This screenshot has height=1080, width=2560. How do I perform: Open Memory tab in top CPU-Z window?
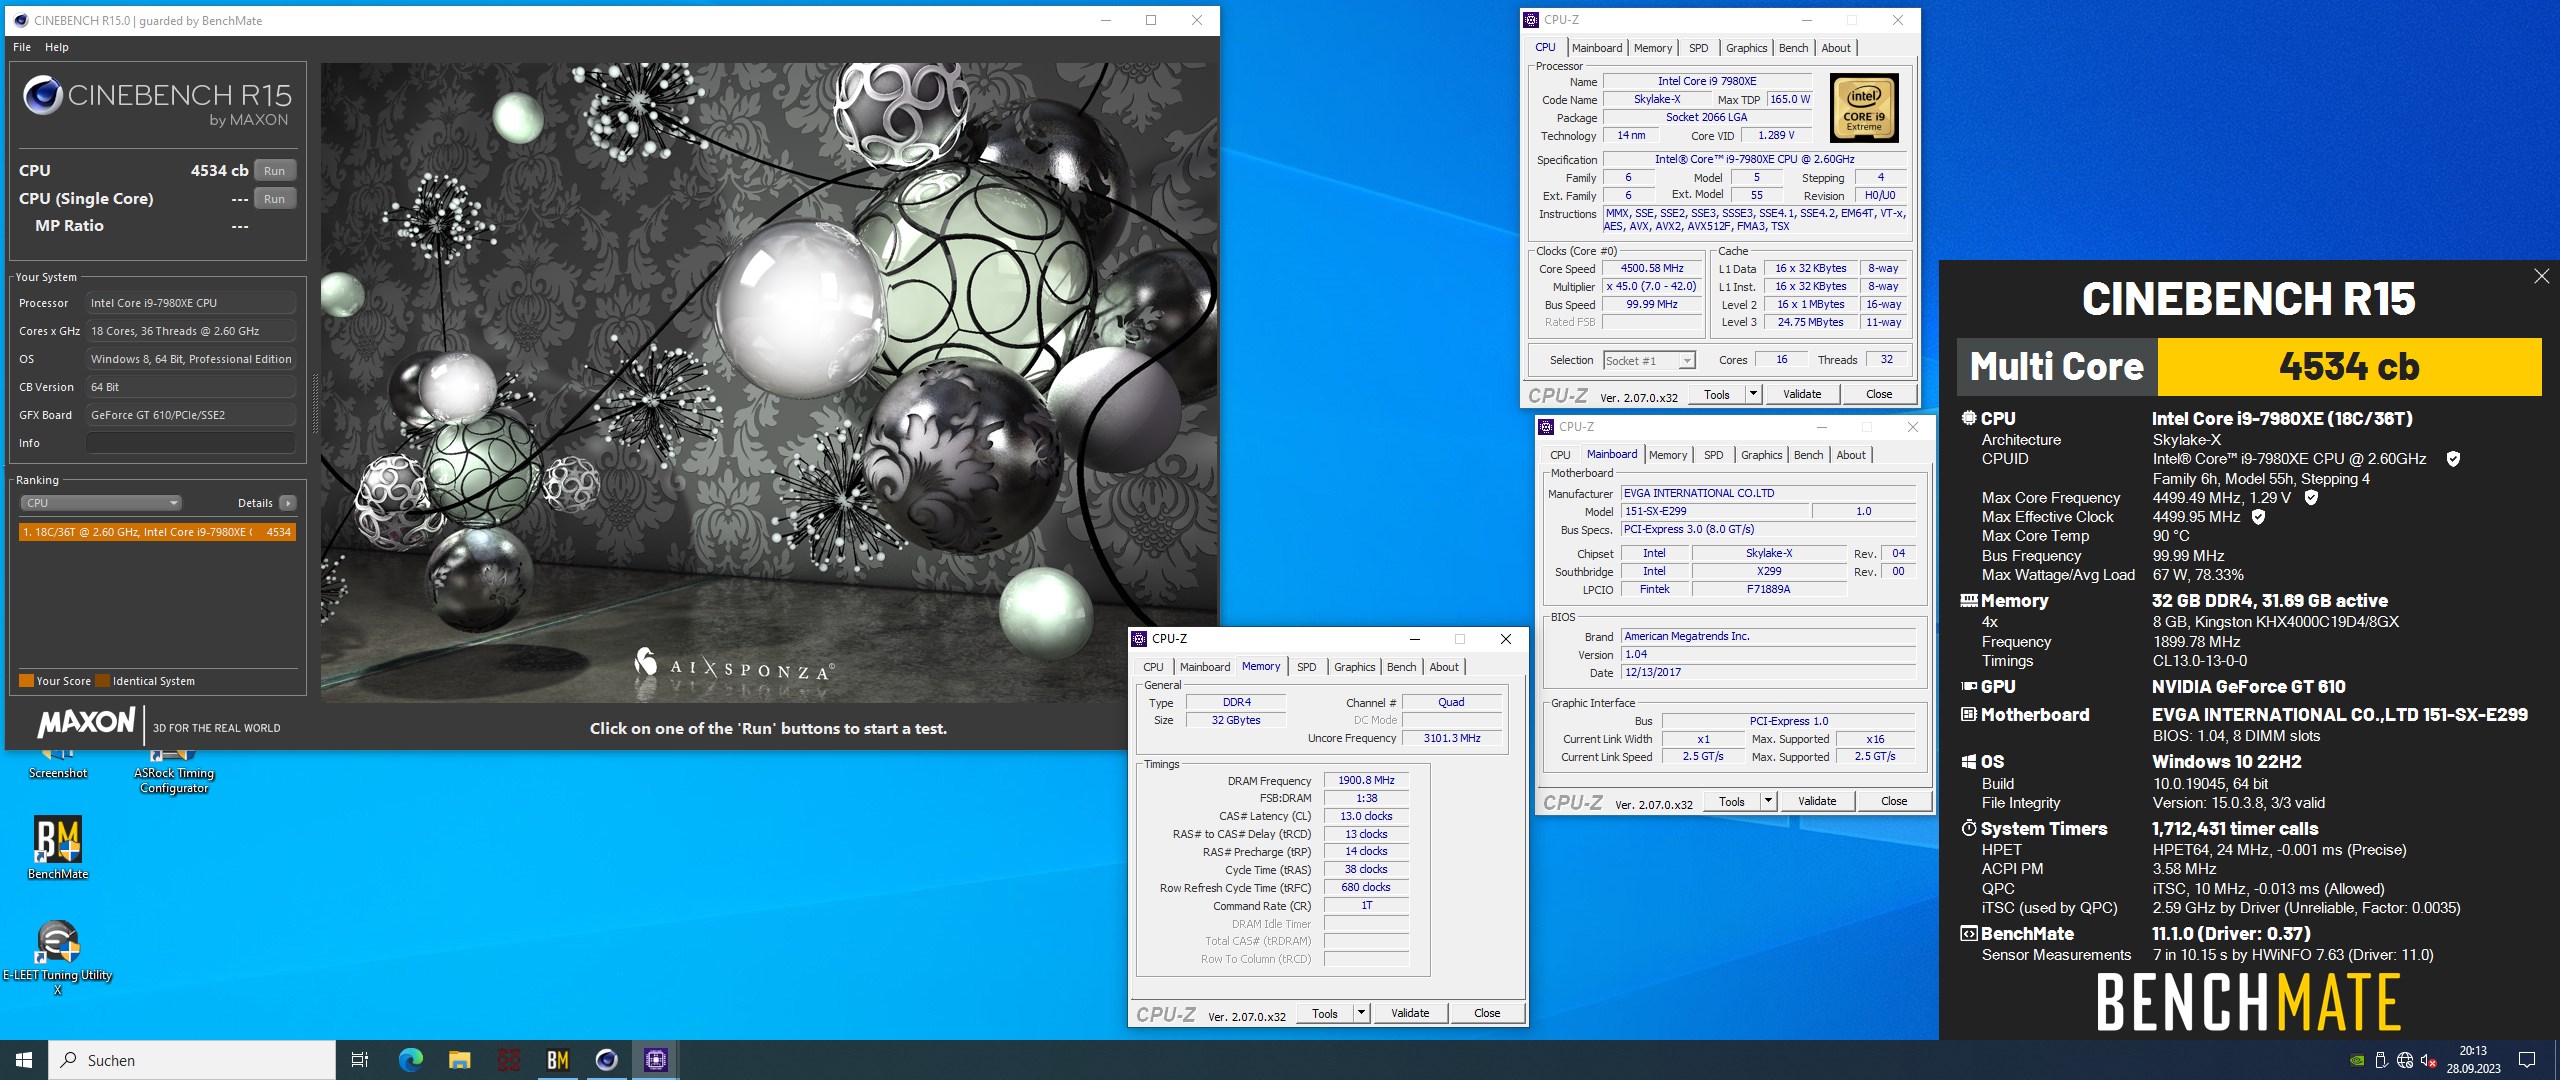pos(1653,48)
